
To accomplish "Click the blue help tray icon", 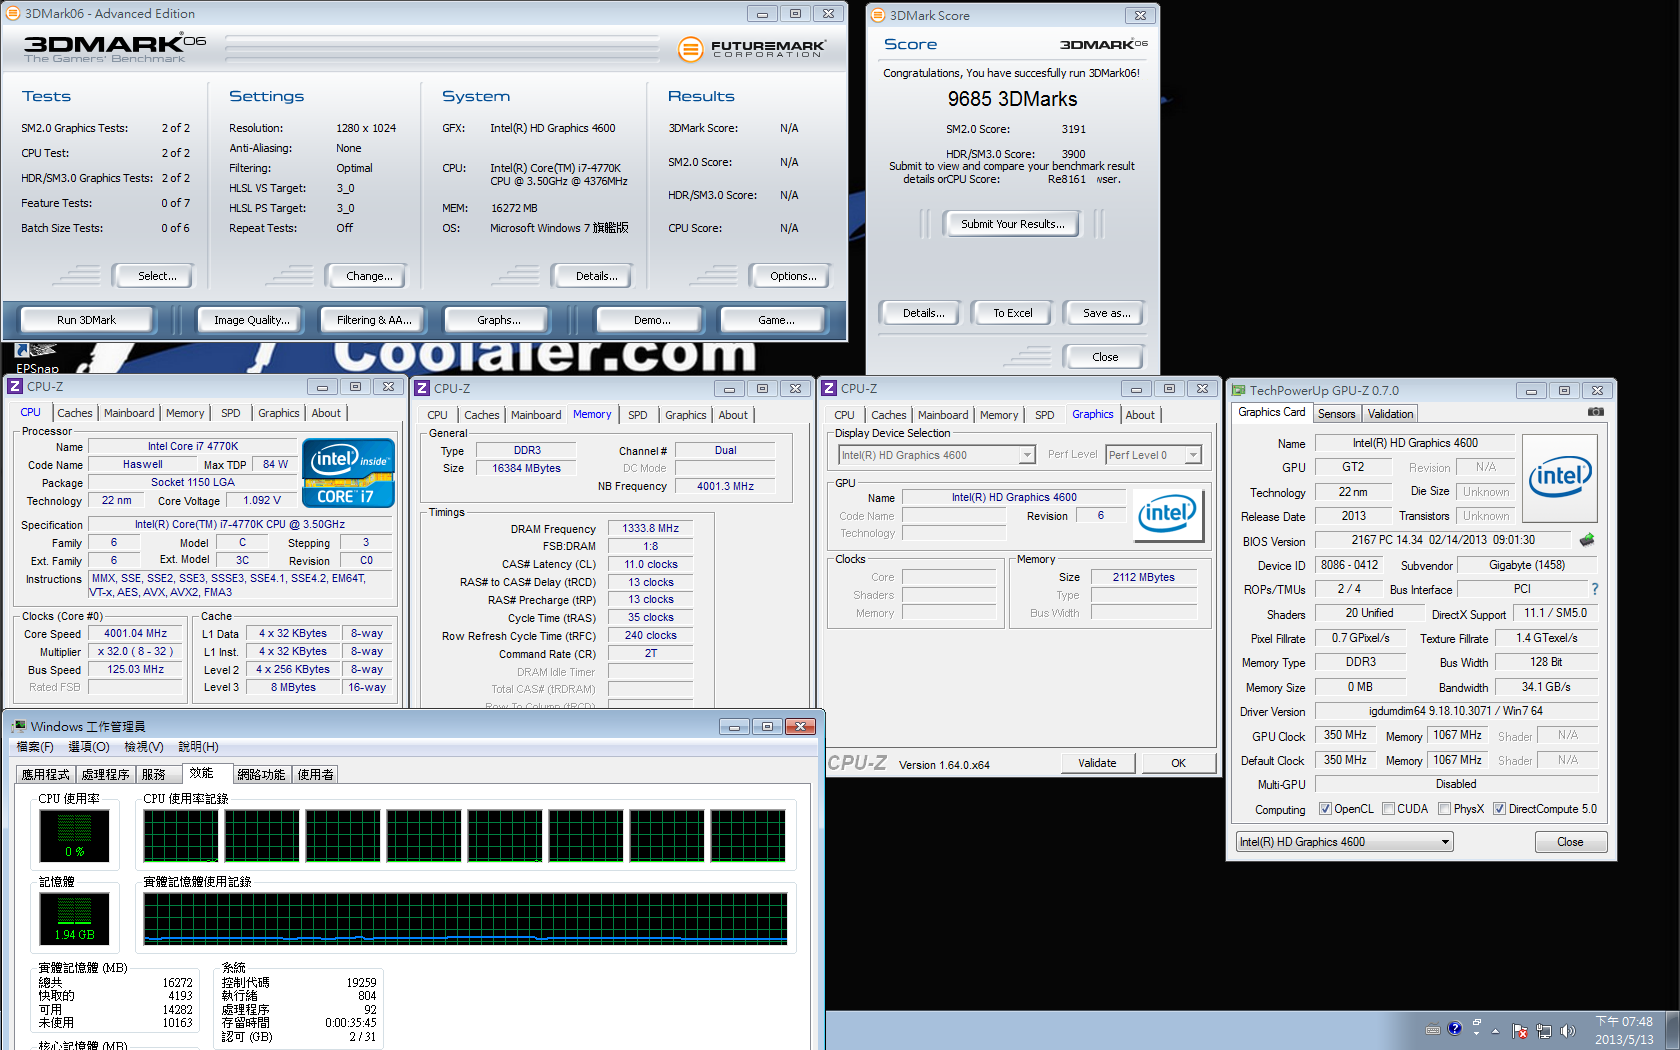I will pyautogui.click(x=1455, y=1028).
